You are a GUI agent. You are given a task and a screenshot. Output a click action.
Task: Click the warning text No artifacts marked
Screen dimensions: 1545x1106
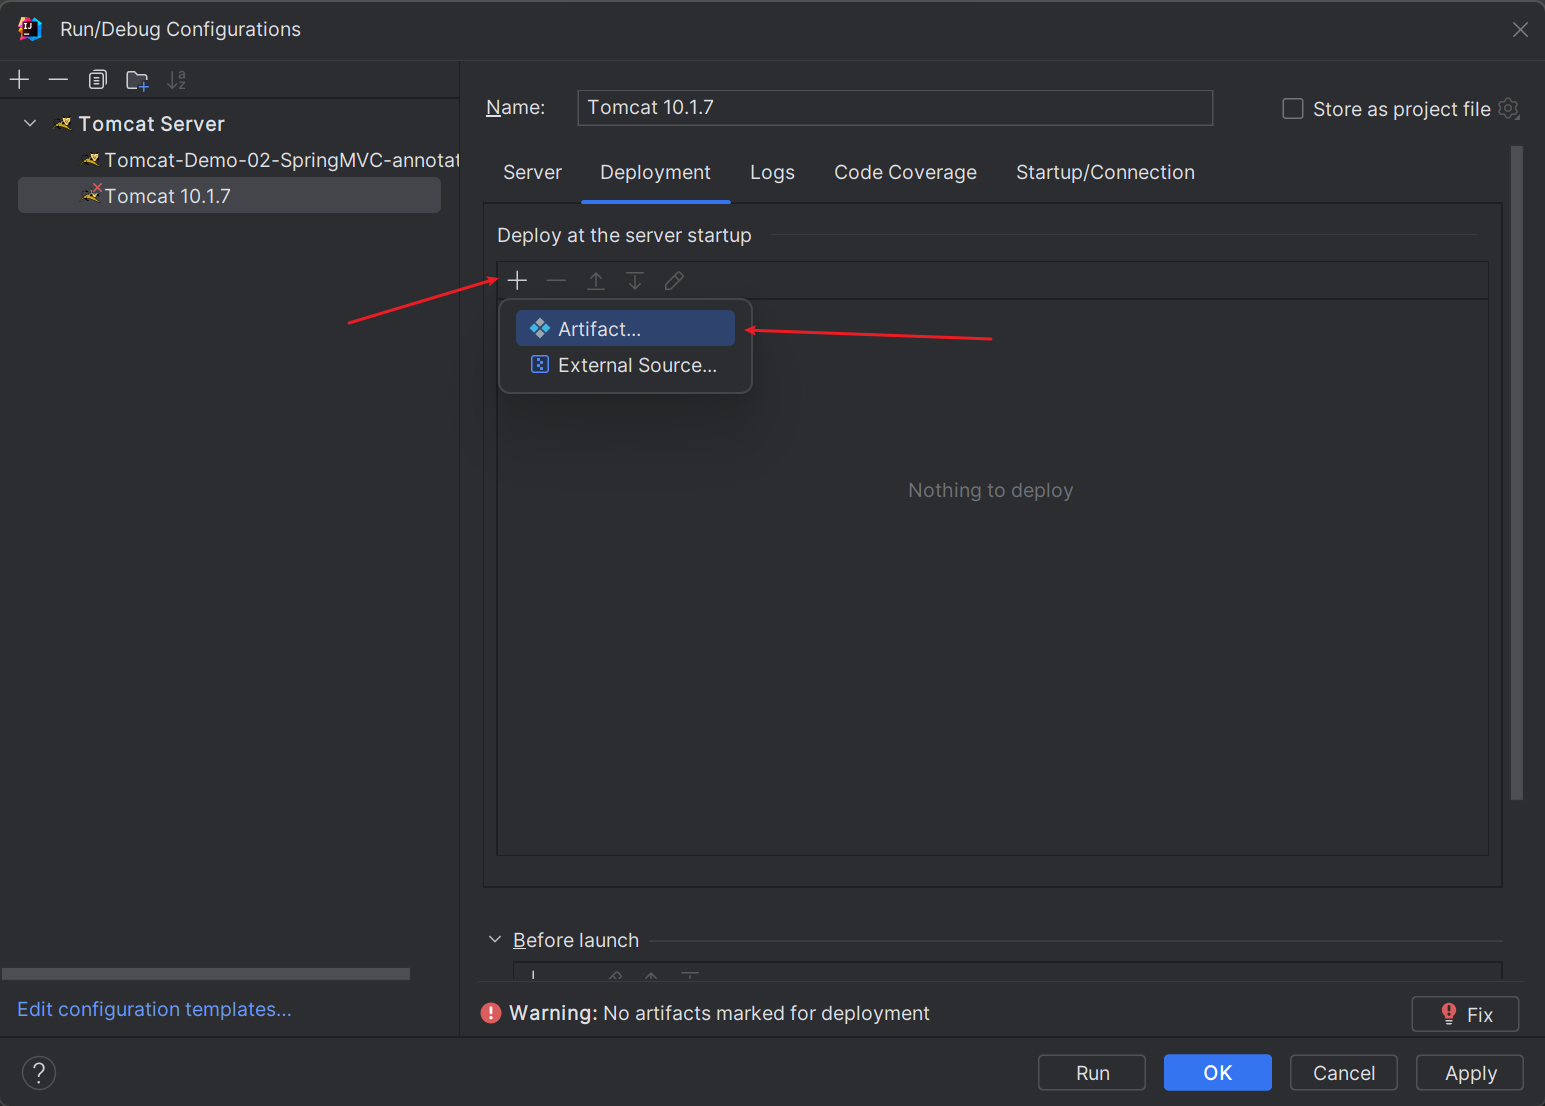click(x=766, y=1013)
